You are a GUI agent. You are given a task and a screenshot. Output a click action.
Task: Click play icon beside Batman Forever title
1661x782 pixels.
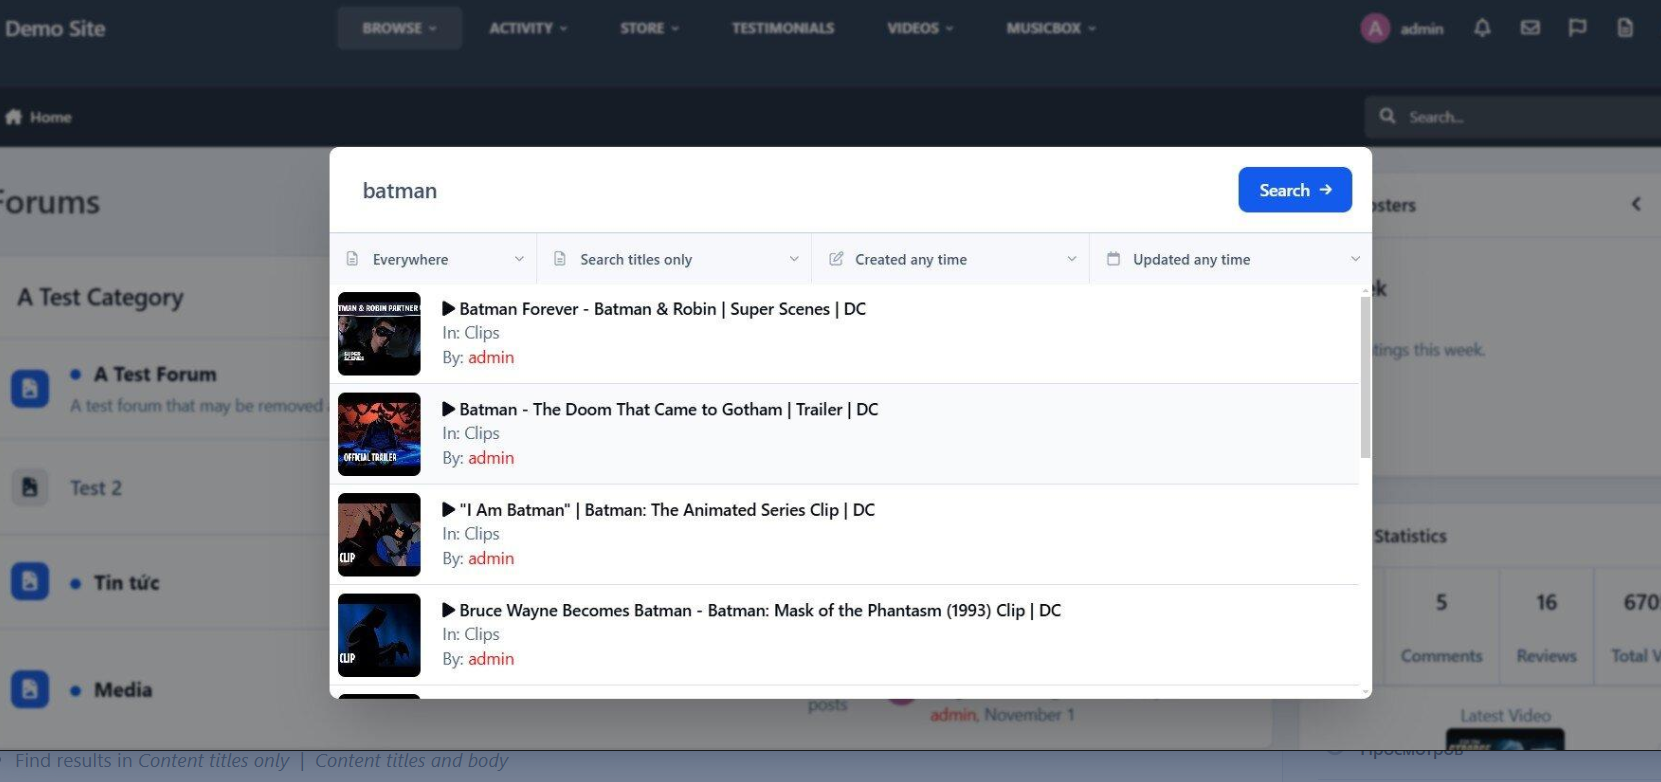(x=449, y=309)
